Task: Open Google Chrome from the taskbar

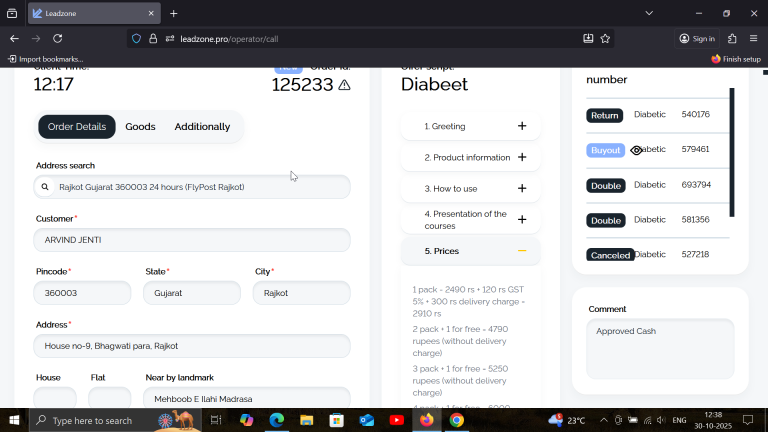Action: pyautogui.click(x=456, y=420)
